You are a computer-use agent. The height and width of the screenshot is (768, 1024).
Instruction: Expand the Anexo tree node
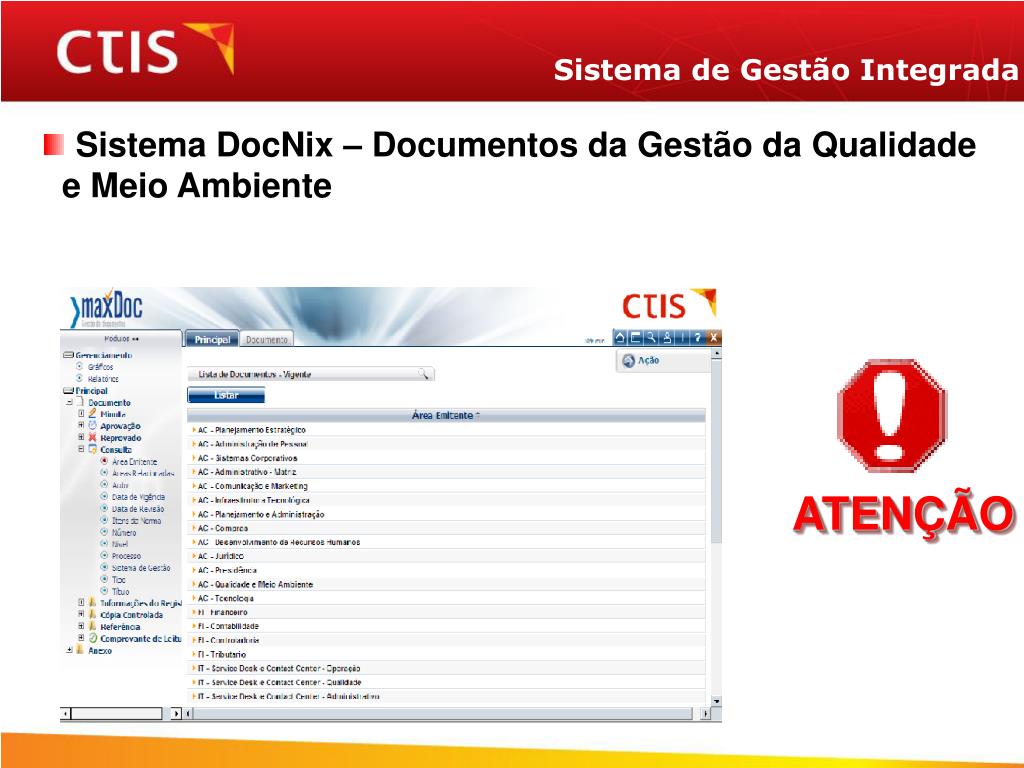pyautogui.click(x=69, y=649)
